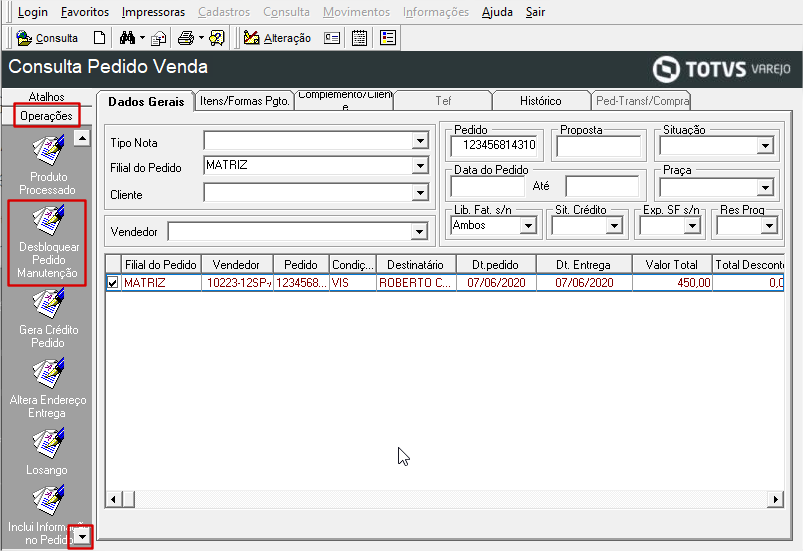The height and width of the screenshot is (551, 803).
Task: Open the Dados Gerais tab
Action: click(146, 101)
